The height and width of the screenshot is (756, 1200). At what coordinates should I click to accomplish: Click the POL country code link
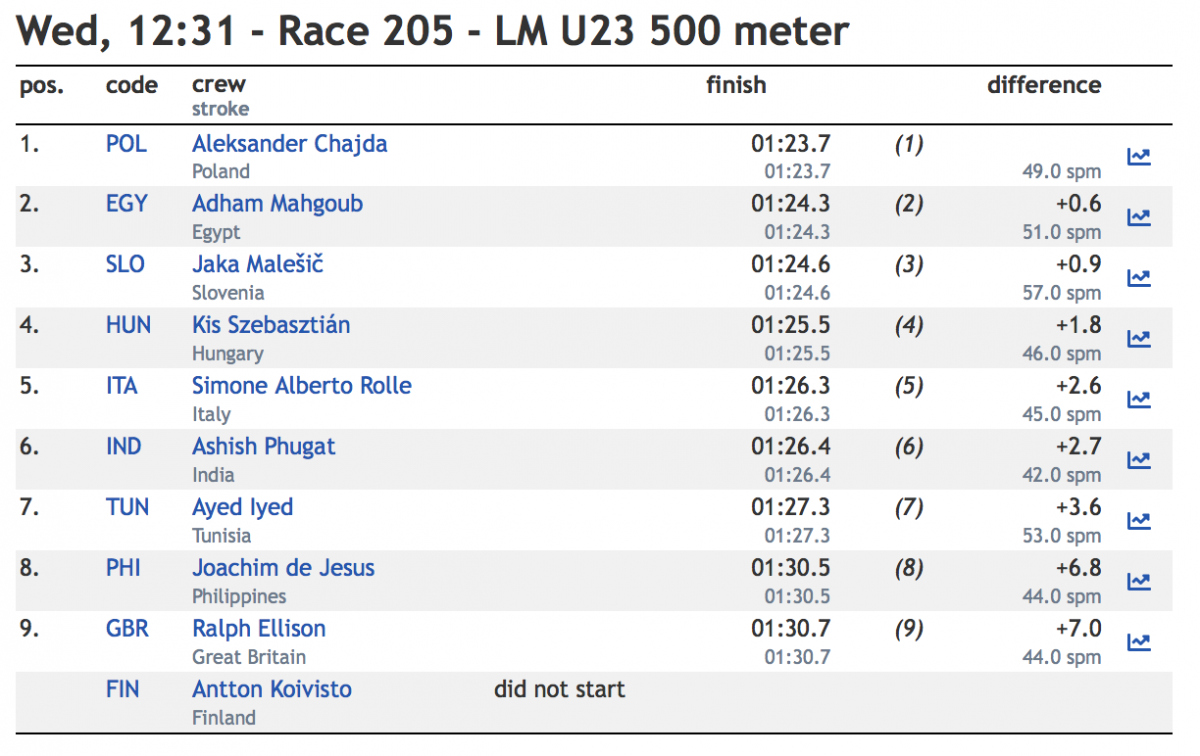tap(126, 144)
